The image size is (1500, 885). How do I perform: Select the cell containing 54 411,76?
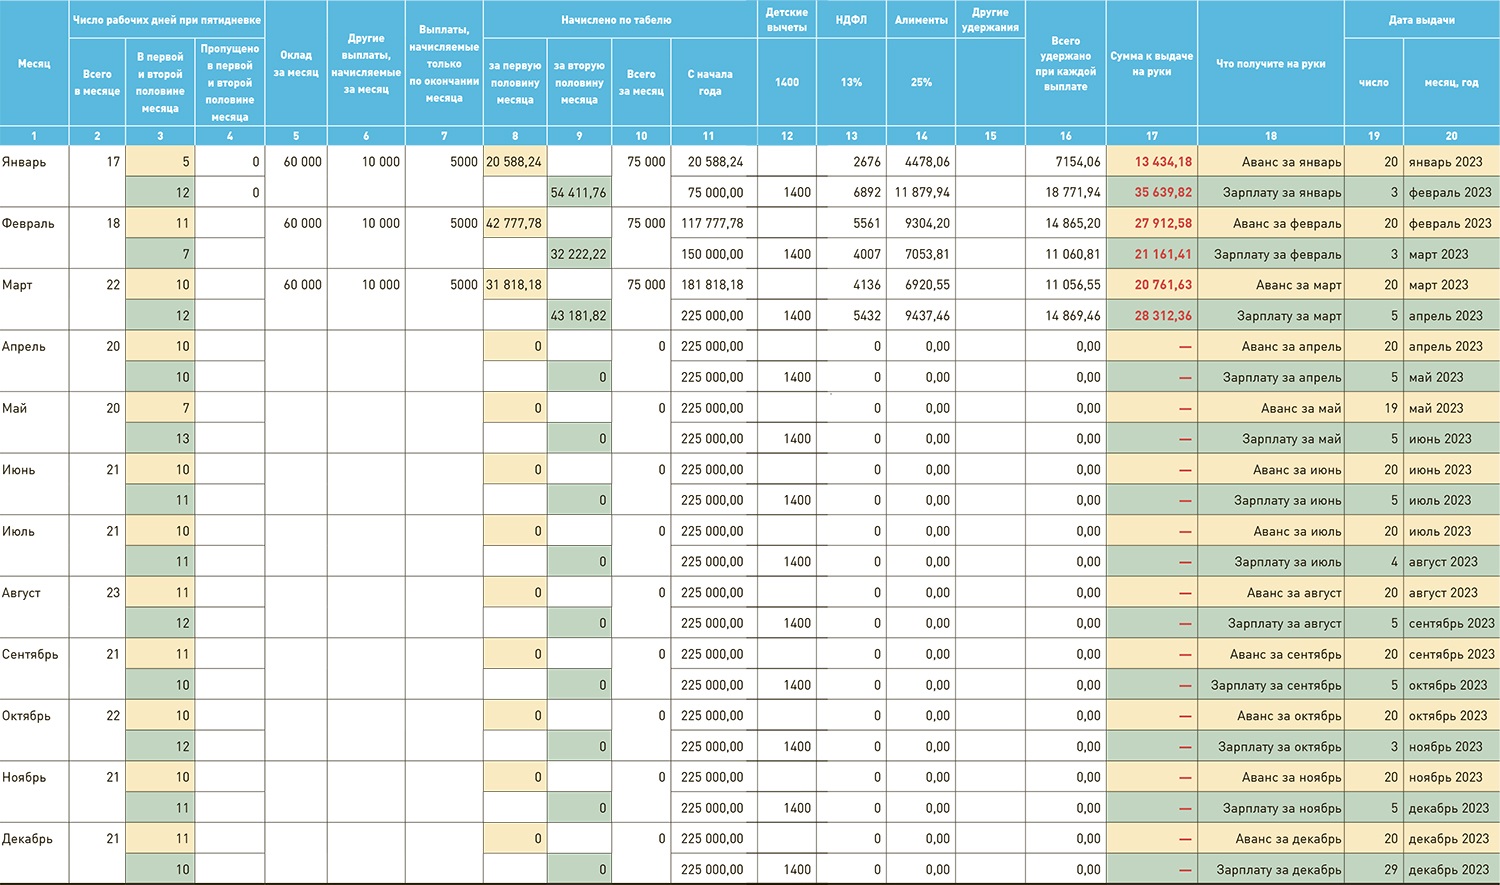click(x=578, y=193)
